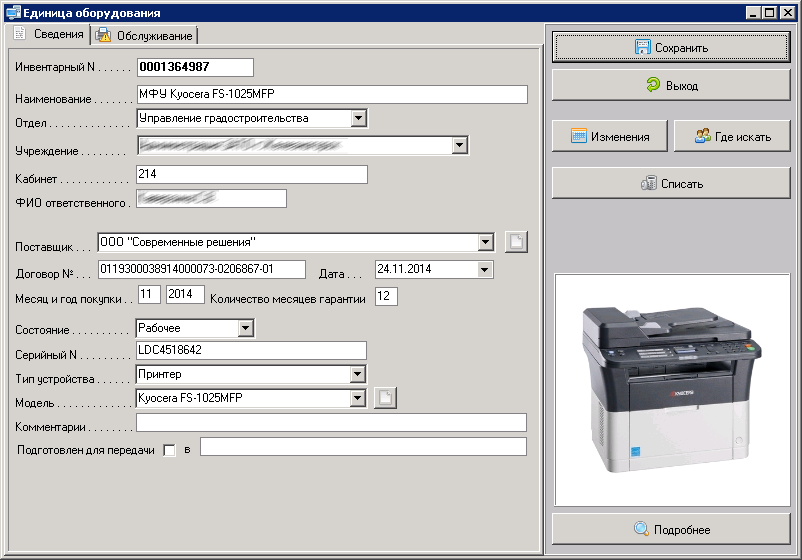802x560 pixels.
Task: Open the Дата calendar dropdown
Action: pos(484,270)
